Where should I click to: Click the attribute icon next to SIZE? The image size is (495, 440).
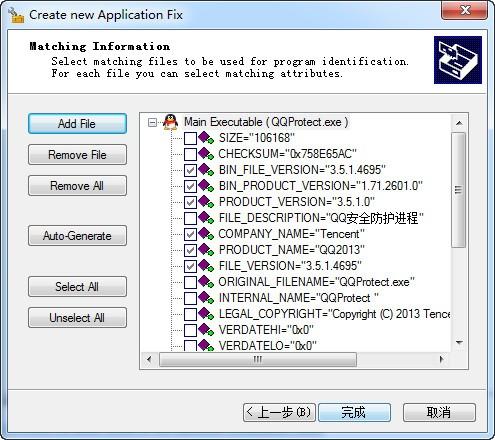click(206, 138)
